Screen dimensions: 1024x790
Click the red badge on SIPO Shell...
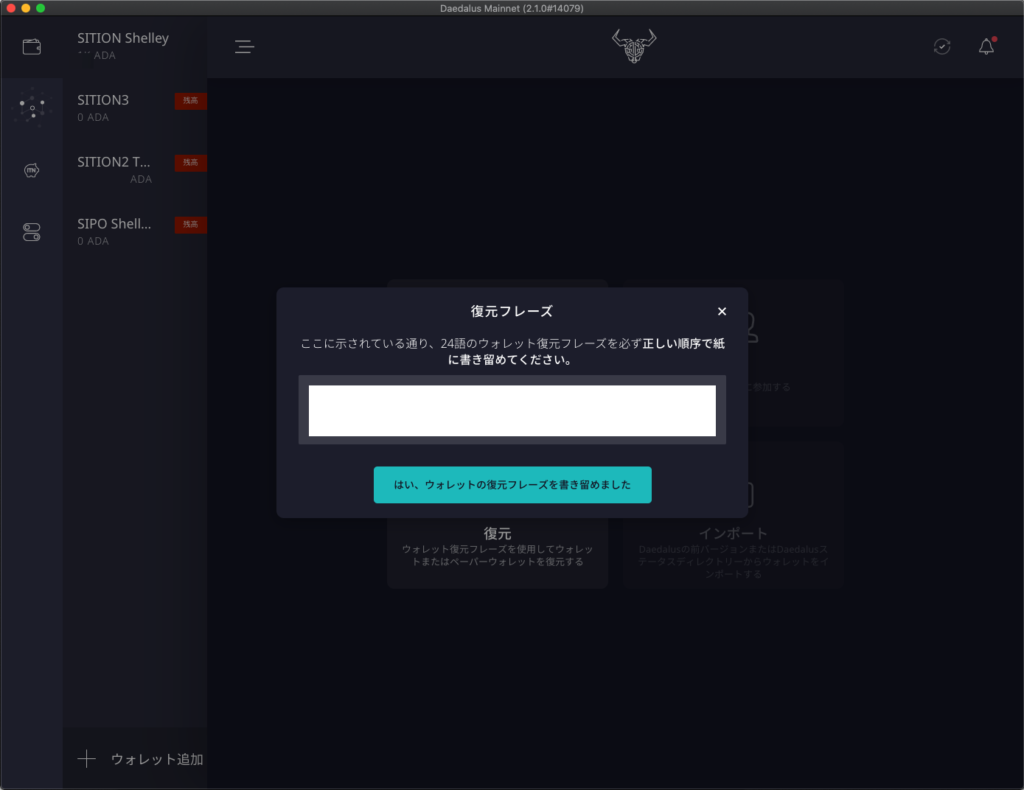pyautogui.click(x=190, y=225)
